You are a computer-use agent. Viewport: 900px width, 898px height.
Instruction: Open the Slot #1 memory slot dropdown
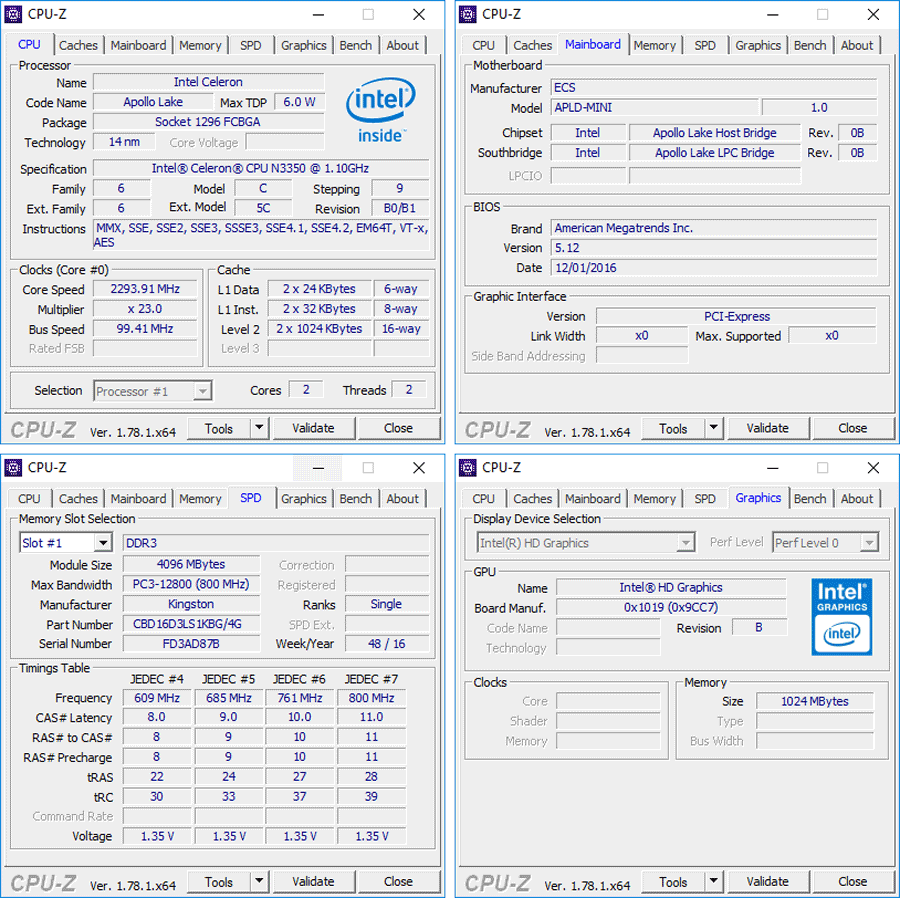[103, 543]
